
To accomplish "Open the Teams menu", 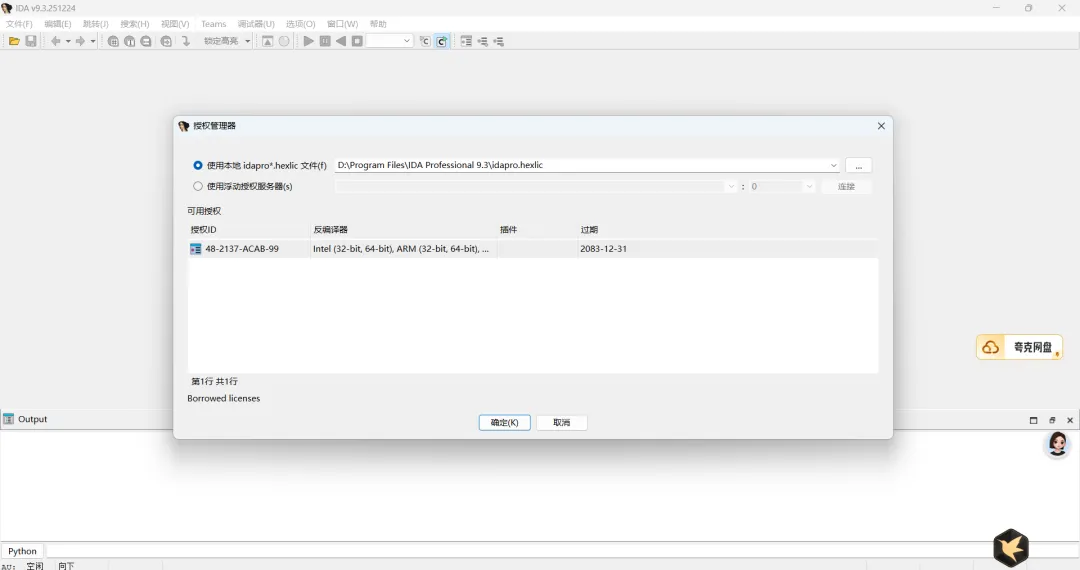I will (x=214, y=24).
